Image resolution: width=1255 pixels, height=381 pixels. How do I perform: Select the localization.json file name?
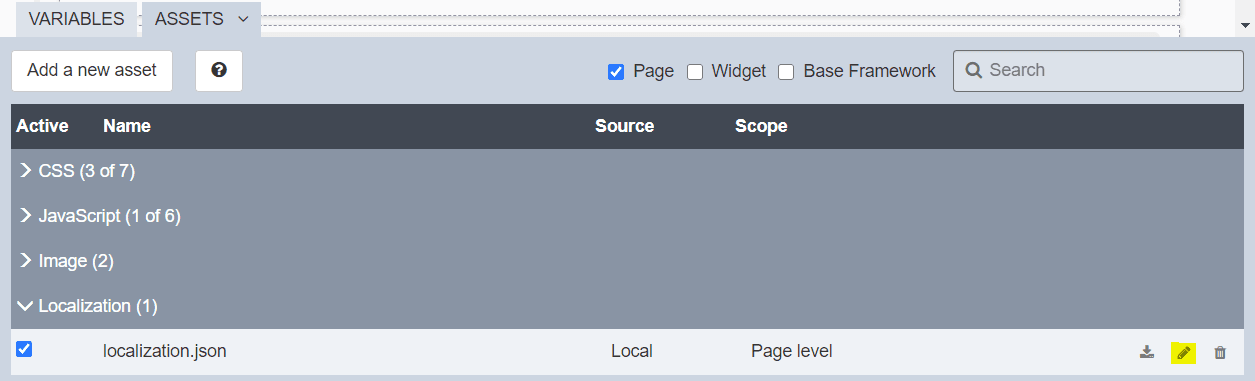(164, 351)
